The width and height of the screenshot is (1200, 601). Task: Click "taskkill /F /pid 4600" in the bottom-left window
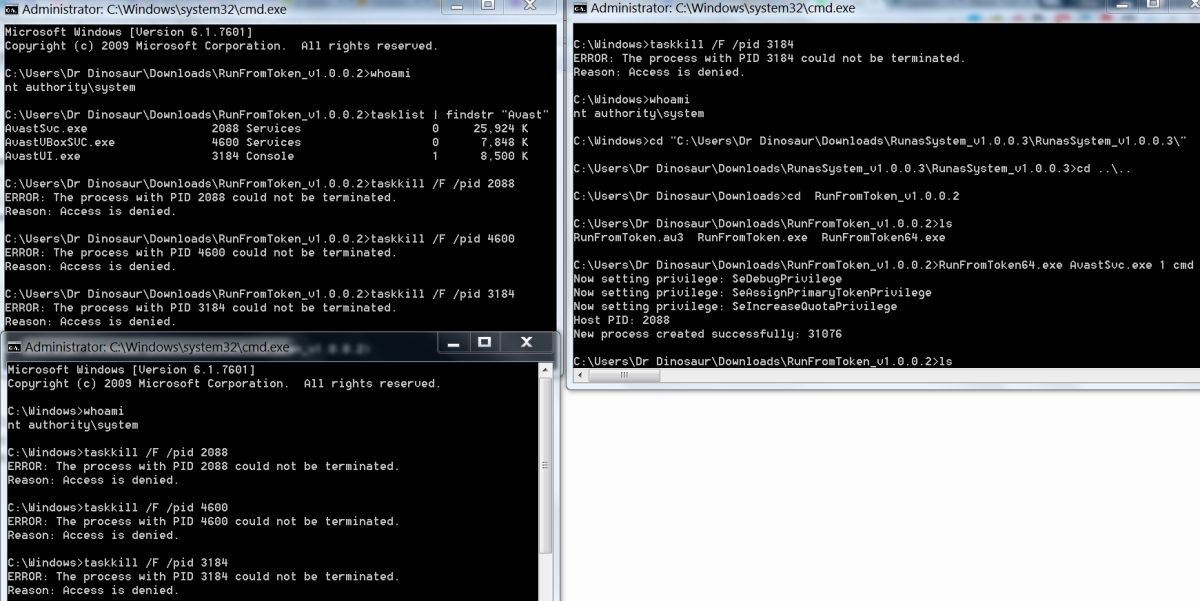point(156,507)
